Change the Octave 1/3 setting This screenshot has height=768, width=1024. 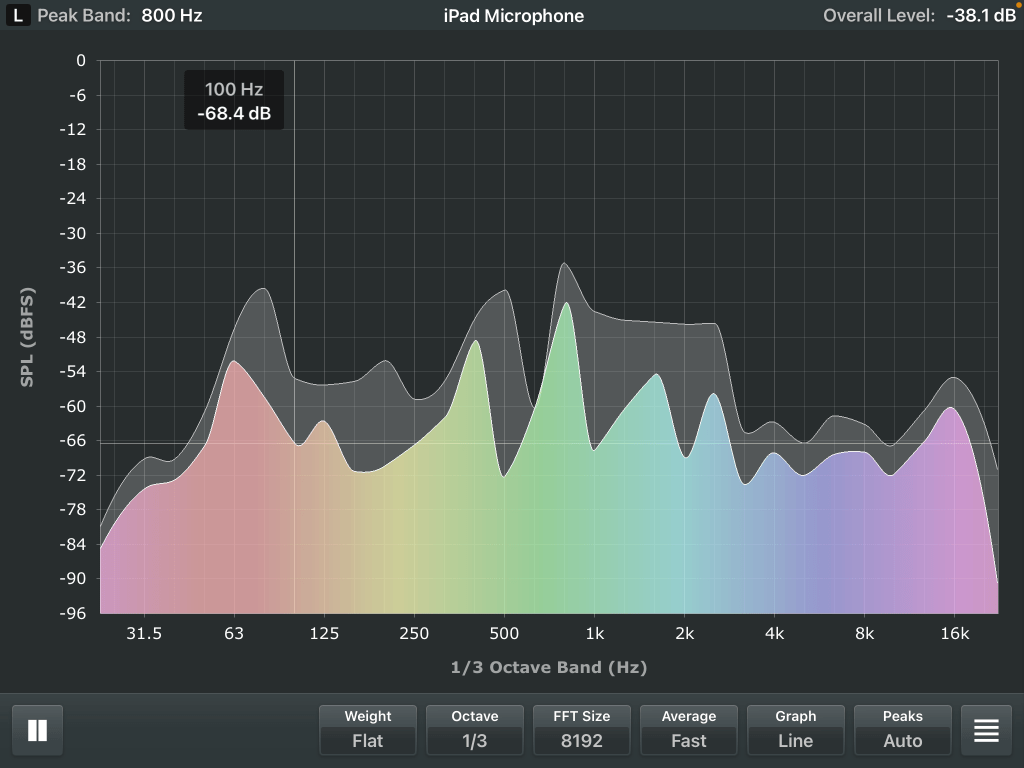(475, 730)
